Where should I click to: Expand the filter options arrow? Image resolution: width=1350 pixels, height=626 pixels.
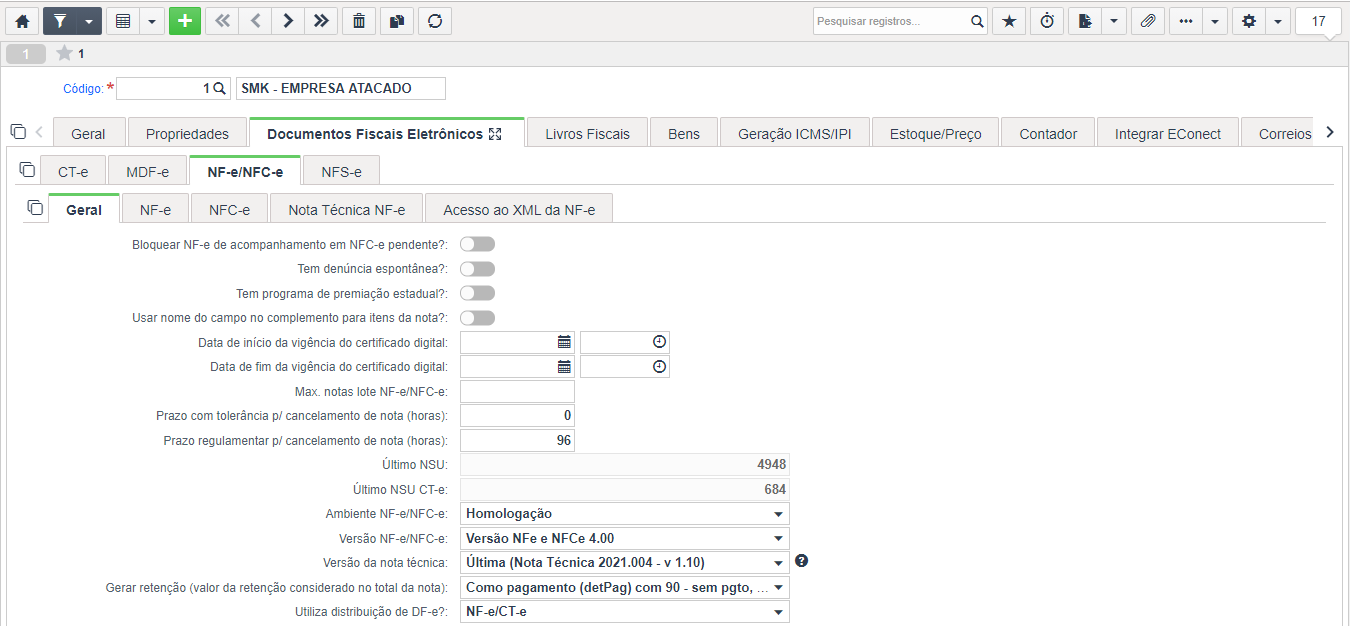pyautogui.click(x=89, y=21)
